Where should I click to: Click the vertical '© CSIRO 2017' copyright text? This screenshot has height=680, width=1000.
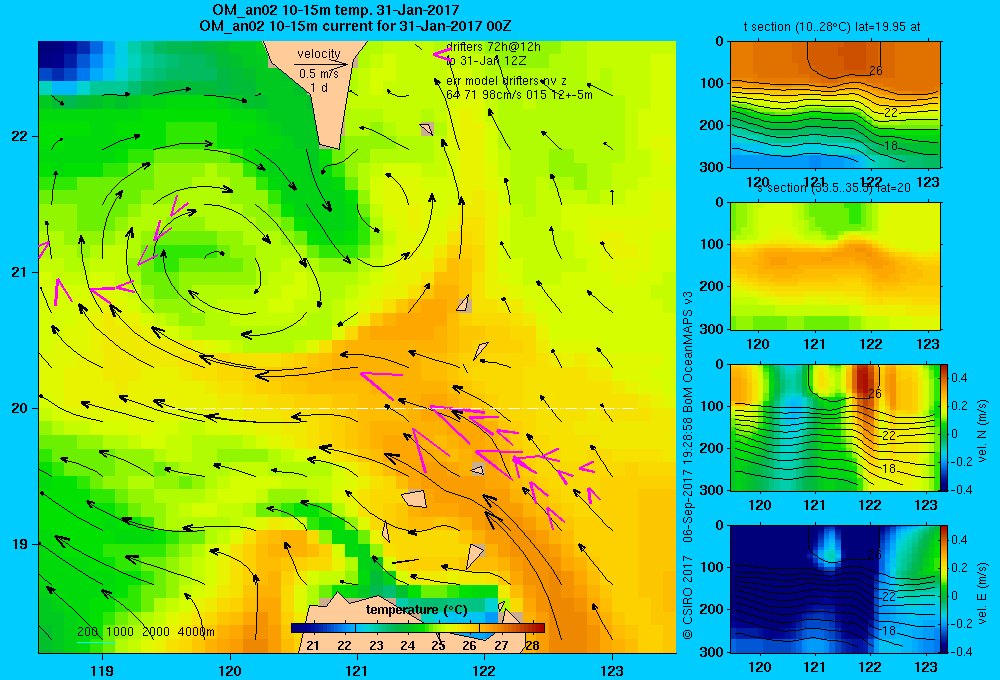pyautogui.click(x=688, y=596)
